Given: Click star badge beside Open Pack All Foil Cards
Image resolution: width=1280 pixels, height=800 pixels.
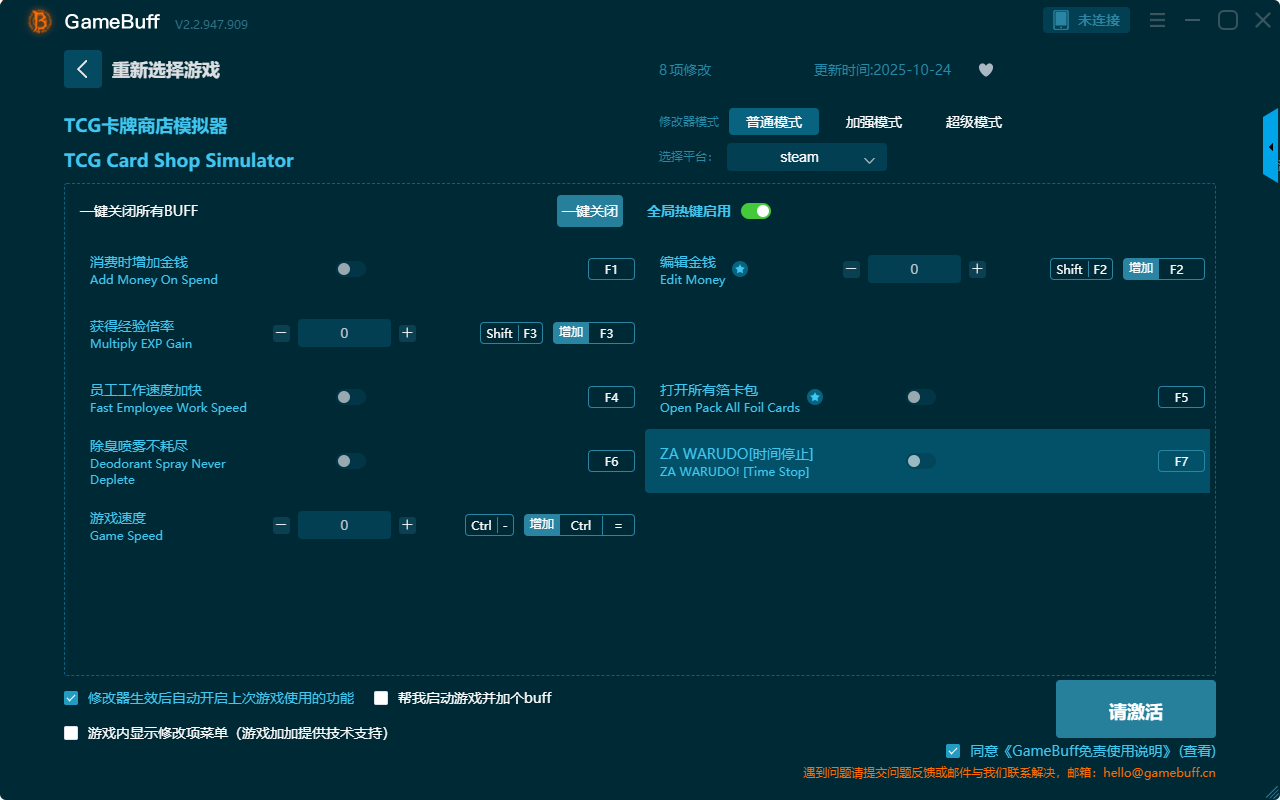Looking at the screenshot, I should click(815, 397).
